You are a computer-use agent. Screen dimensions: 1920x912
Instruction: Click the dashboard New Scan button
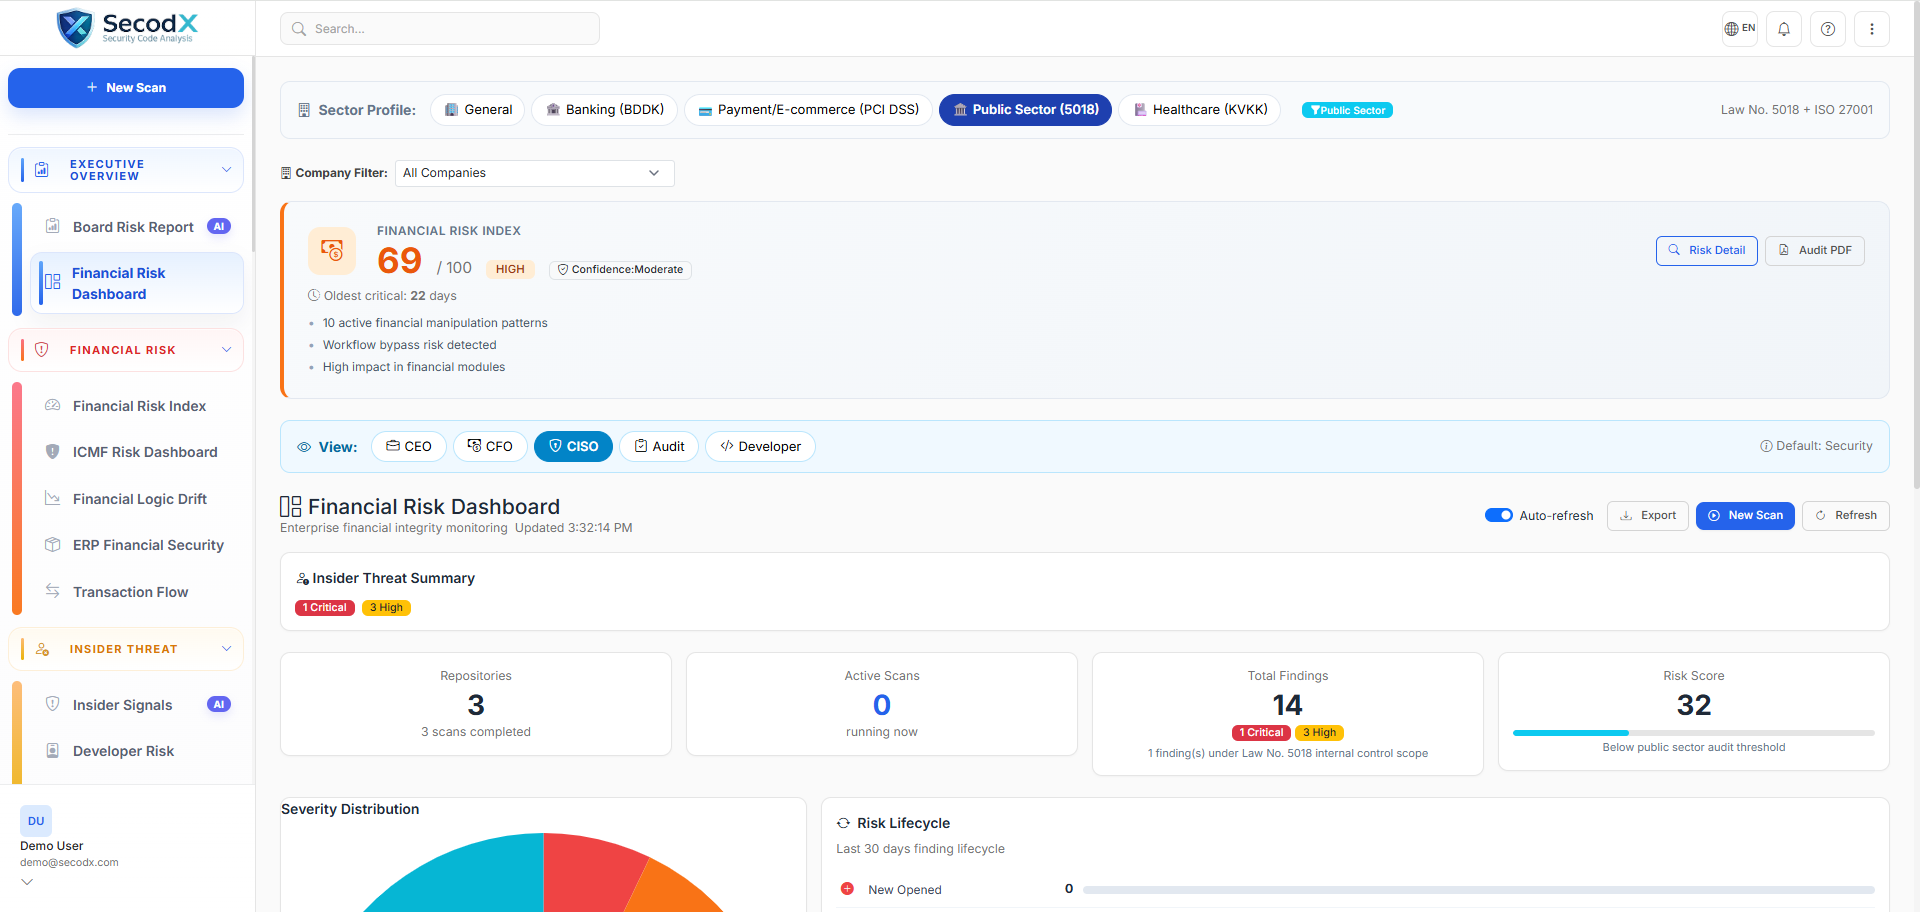pyautogui.click(x=1745, y=516)
